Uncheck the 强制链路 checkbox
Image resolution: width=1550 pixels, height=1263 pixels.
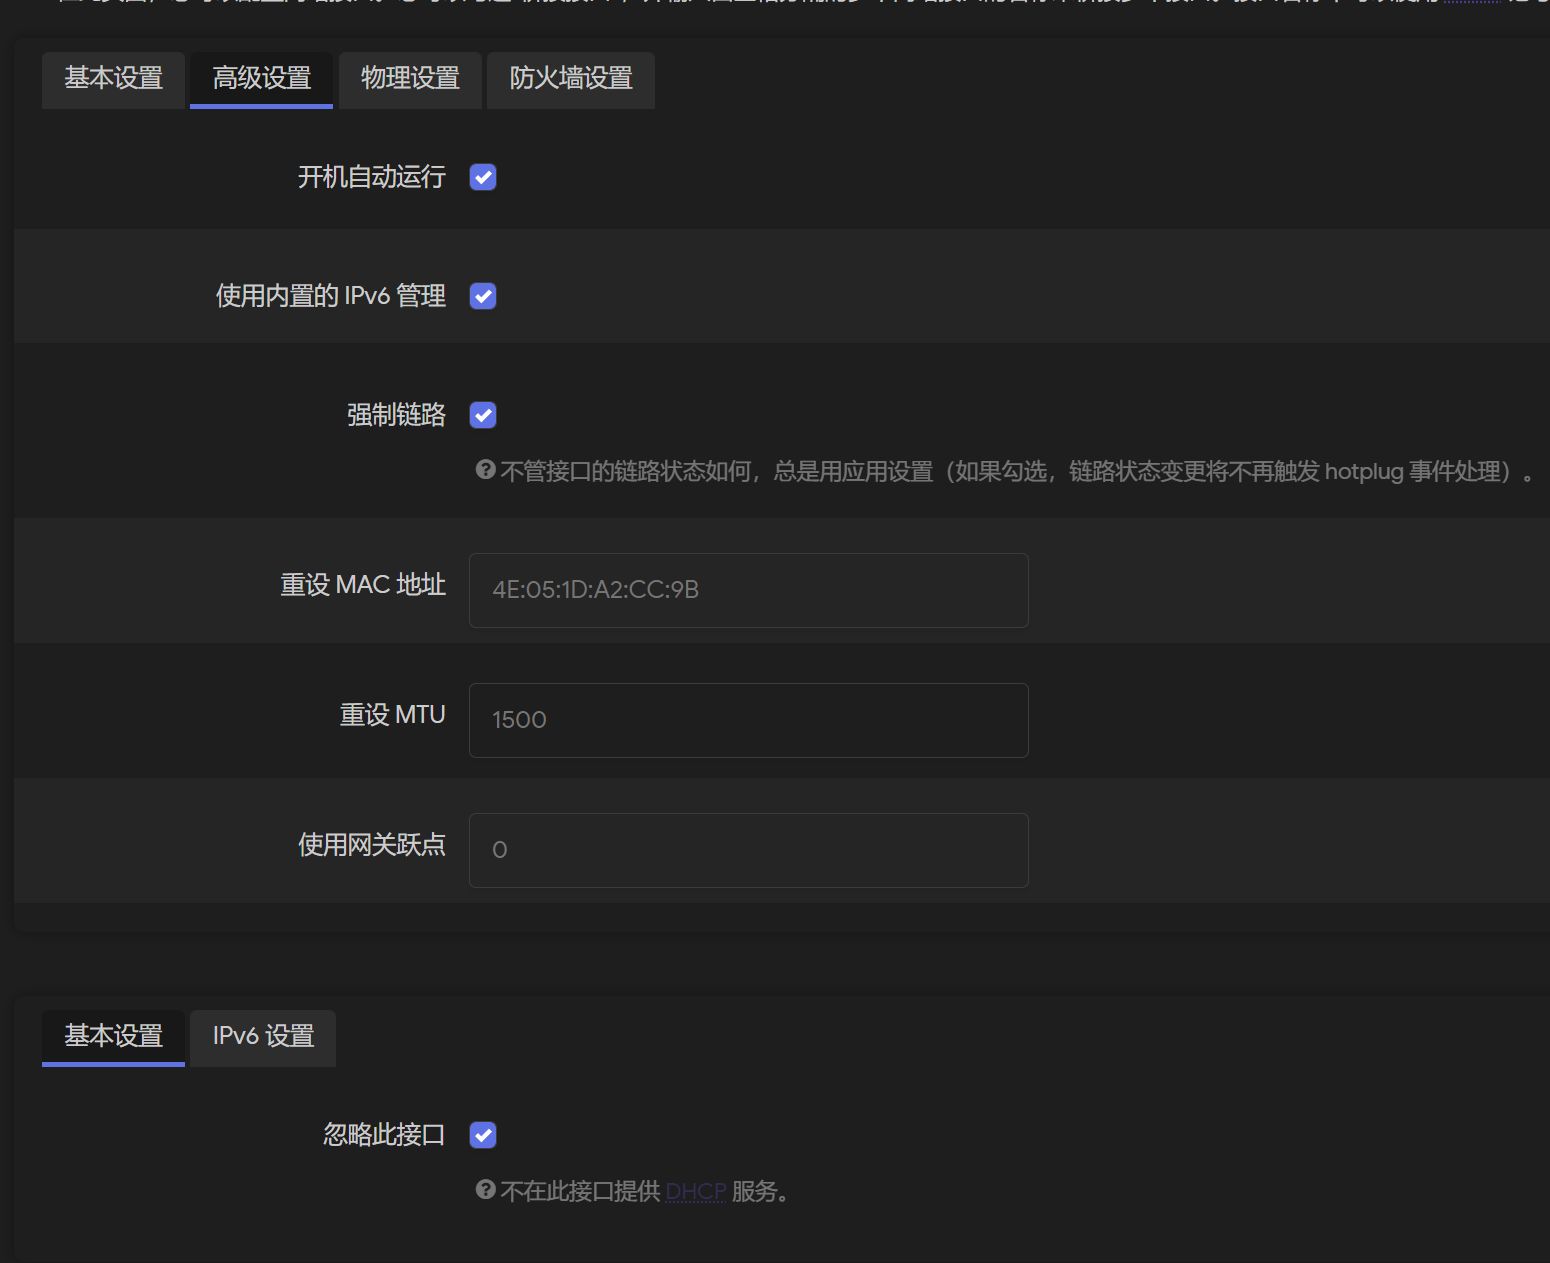[x=483, y=415]
